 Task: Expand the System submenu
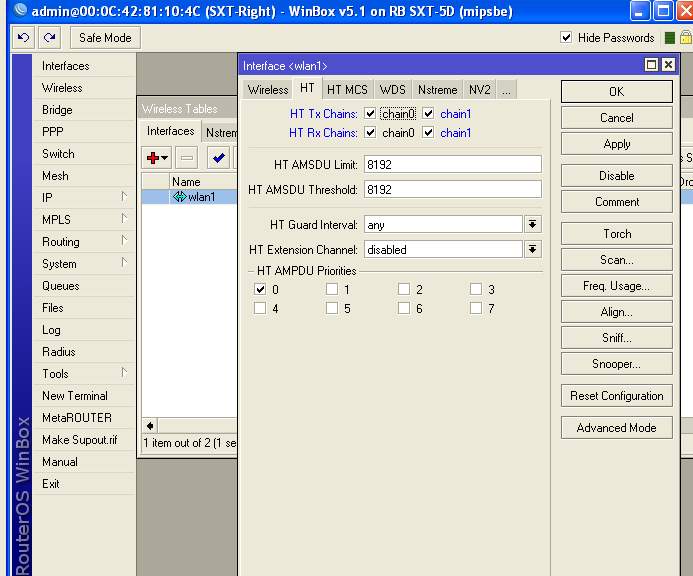point(124,263)
